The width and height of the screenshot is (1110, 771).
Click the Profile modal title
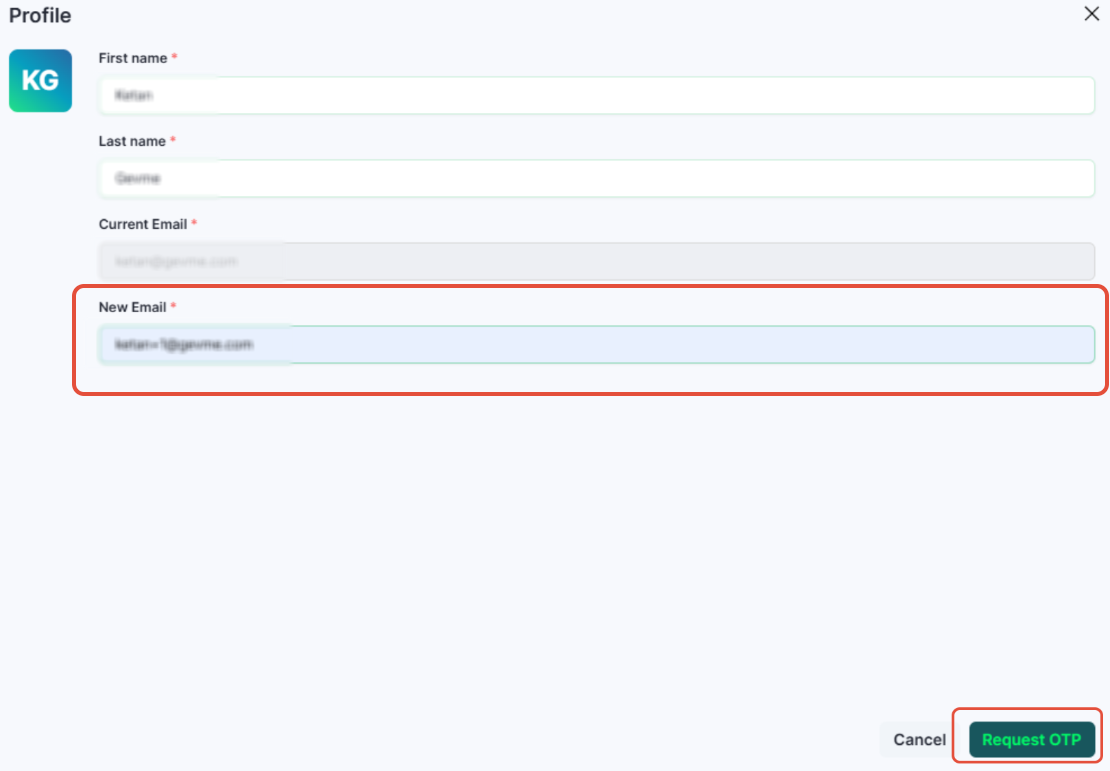click(38, 15)
